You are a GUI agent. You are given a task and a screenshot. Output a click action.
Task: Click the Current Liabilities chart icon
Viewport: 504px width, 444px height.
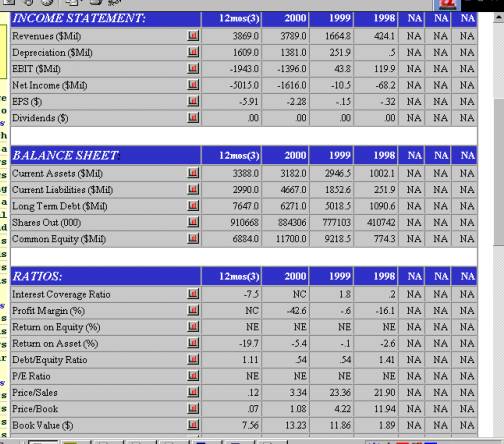point(193,189)
